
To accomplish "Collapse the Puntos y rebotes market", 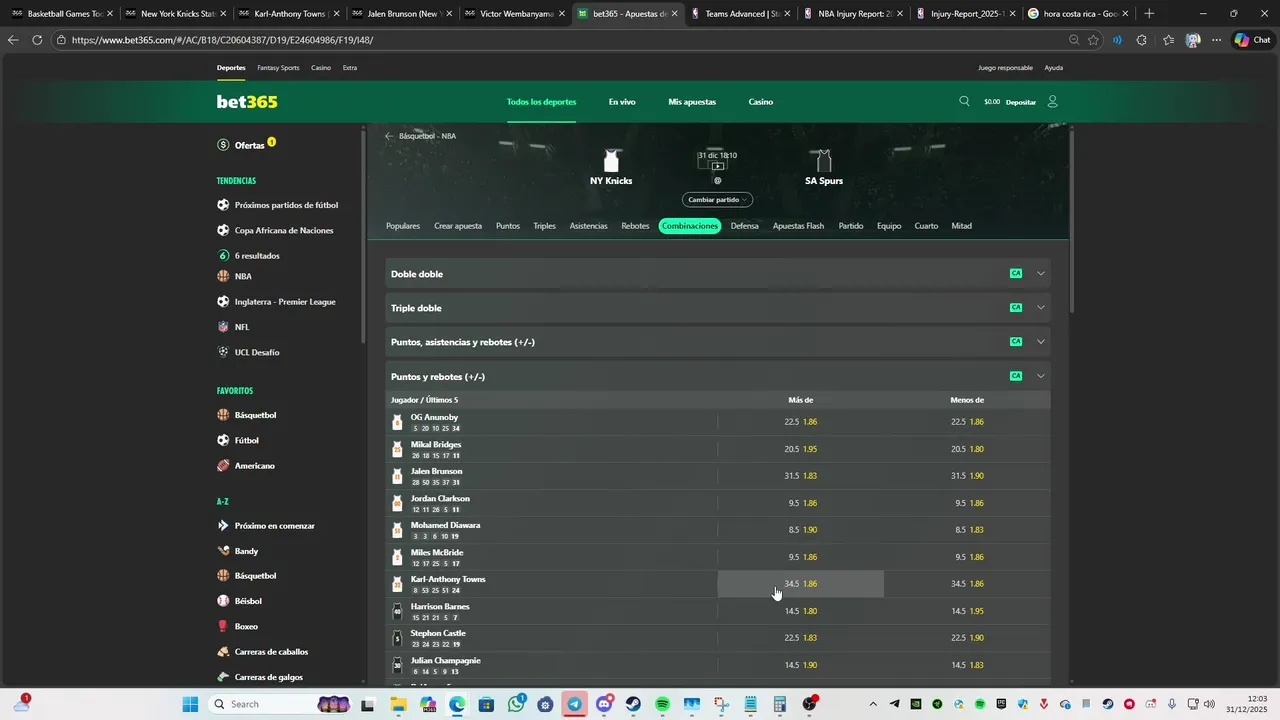I will 1041,376.
